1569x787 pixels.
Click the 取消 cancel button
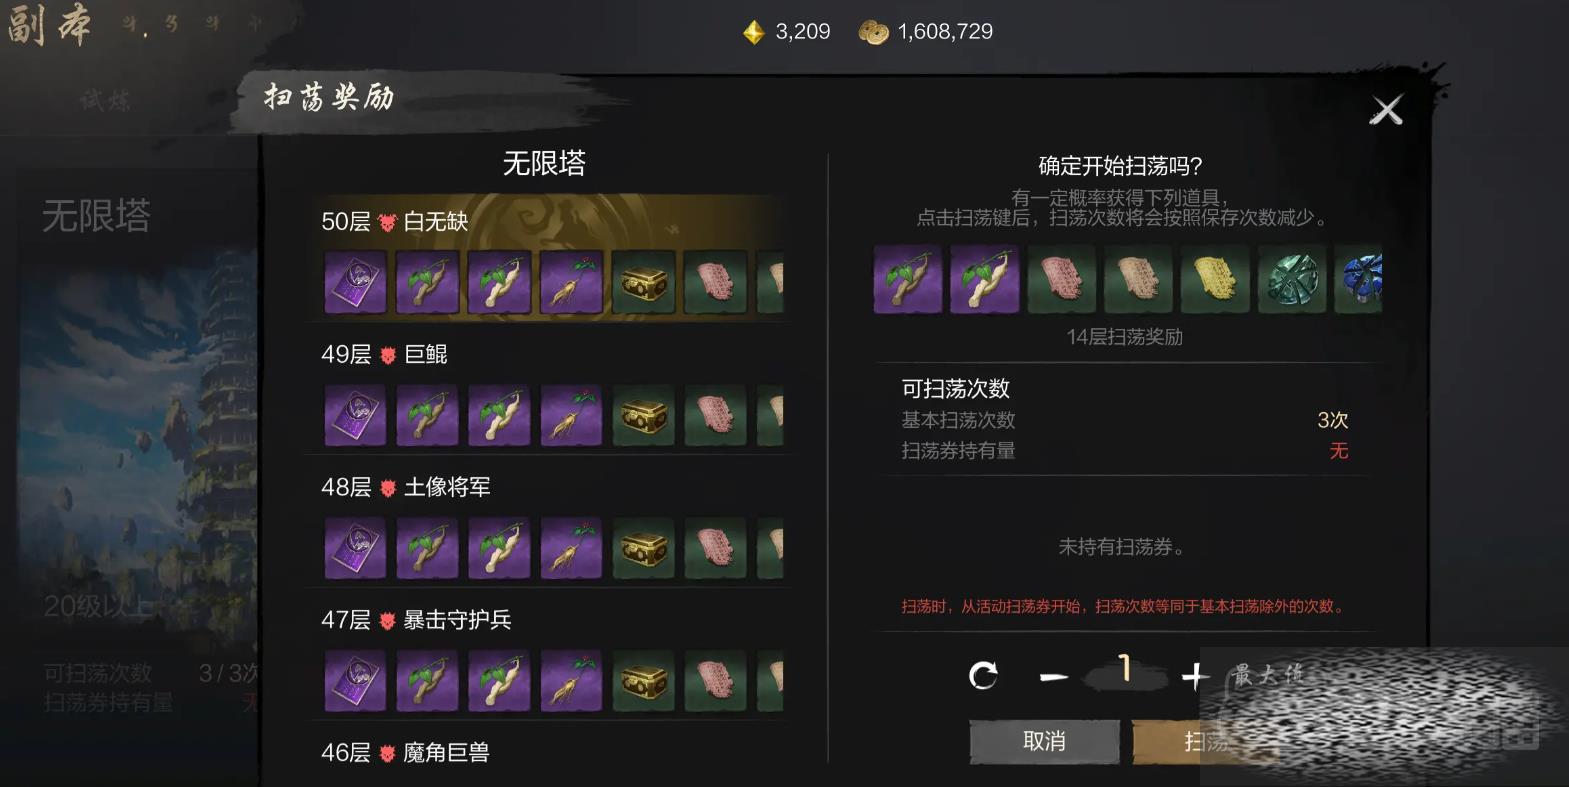tap(1044, 741)
